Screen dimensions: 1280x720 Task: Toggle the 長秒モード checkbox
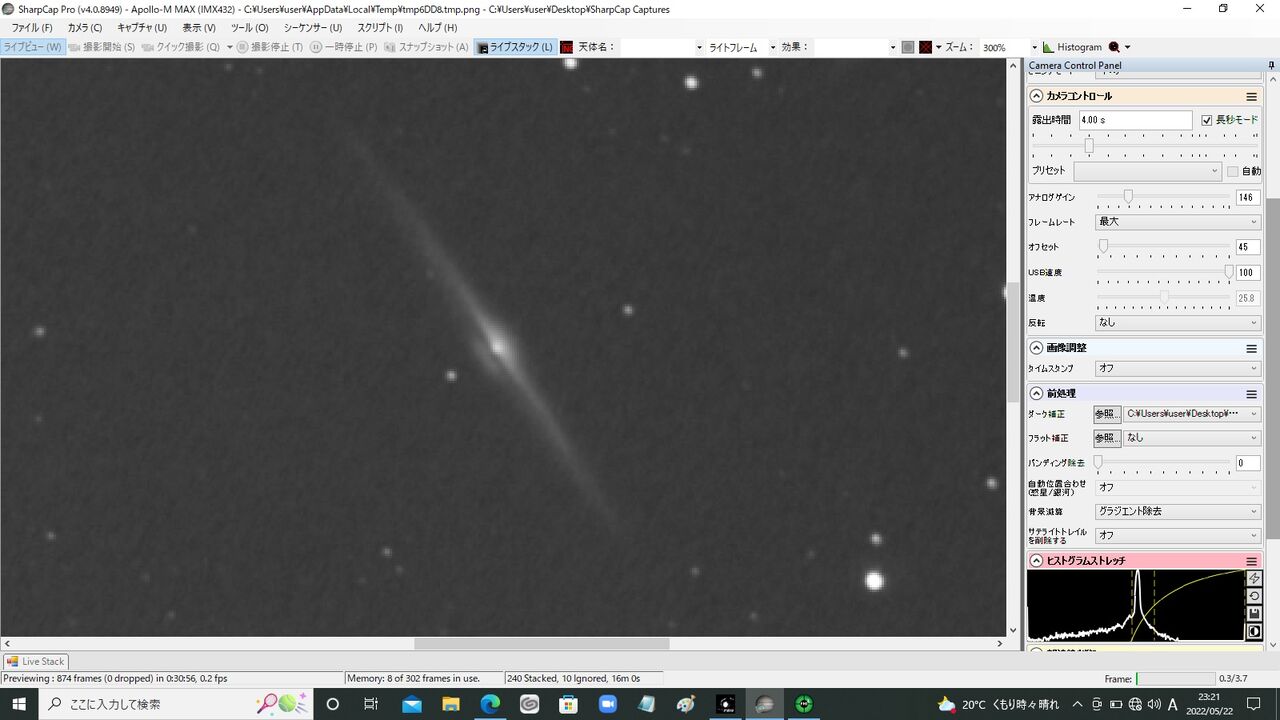[1207, 120]
